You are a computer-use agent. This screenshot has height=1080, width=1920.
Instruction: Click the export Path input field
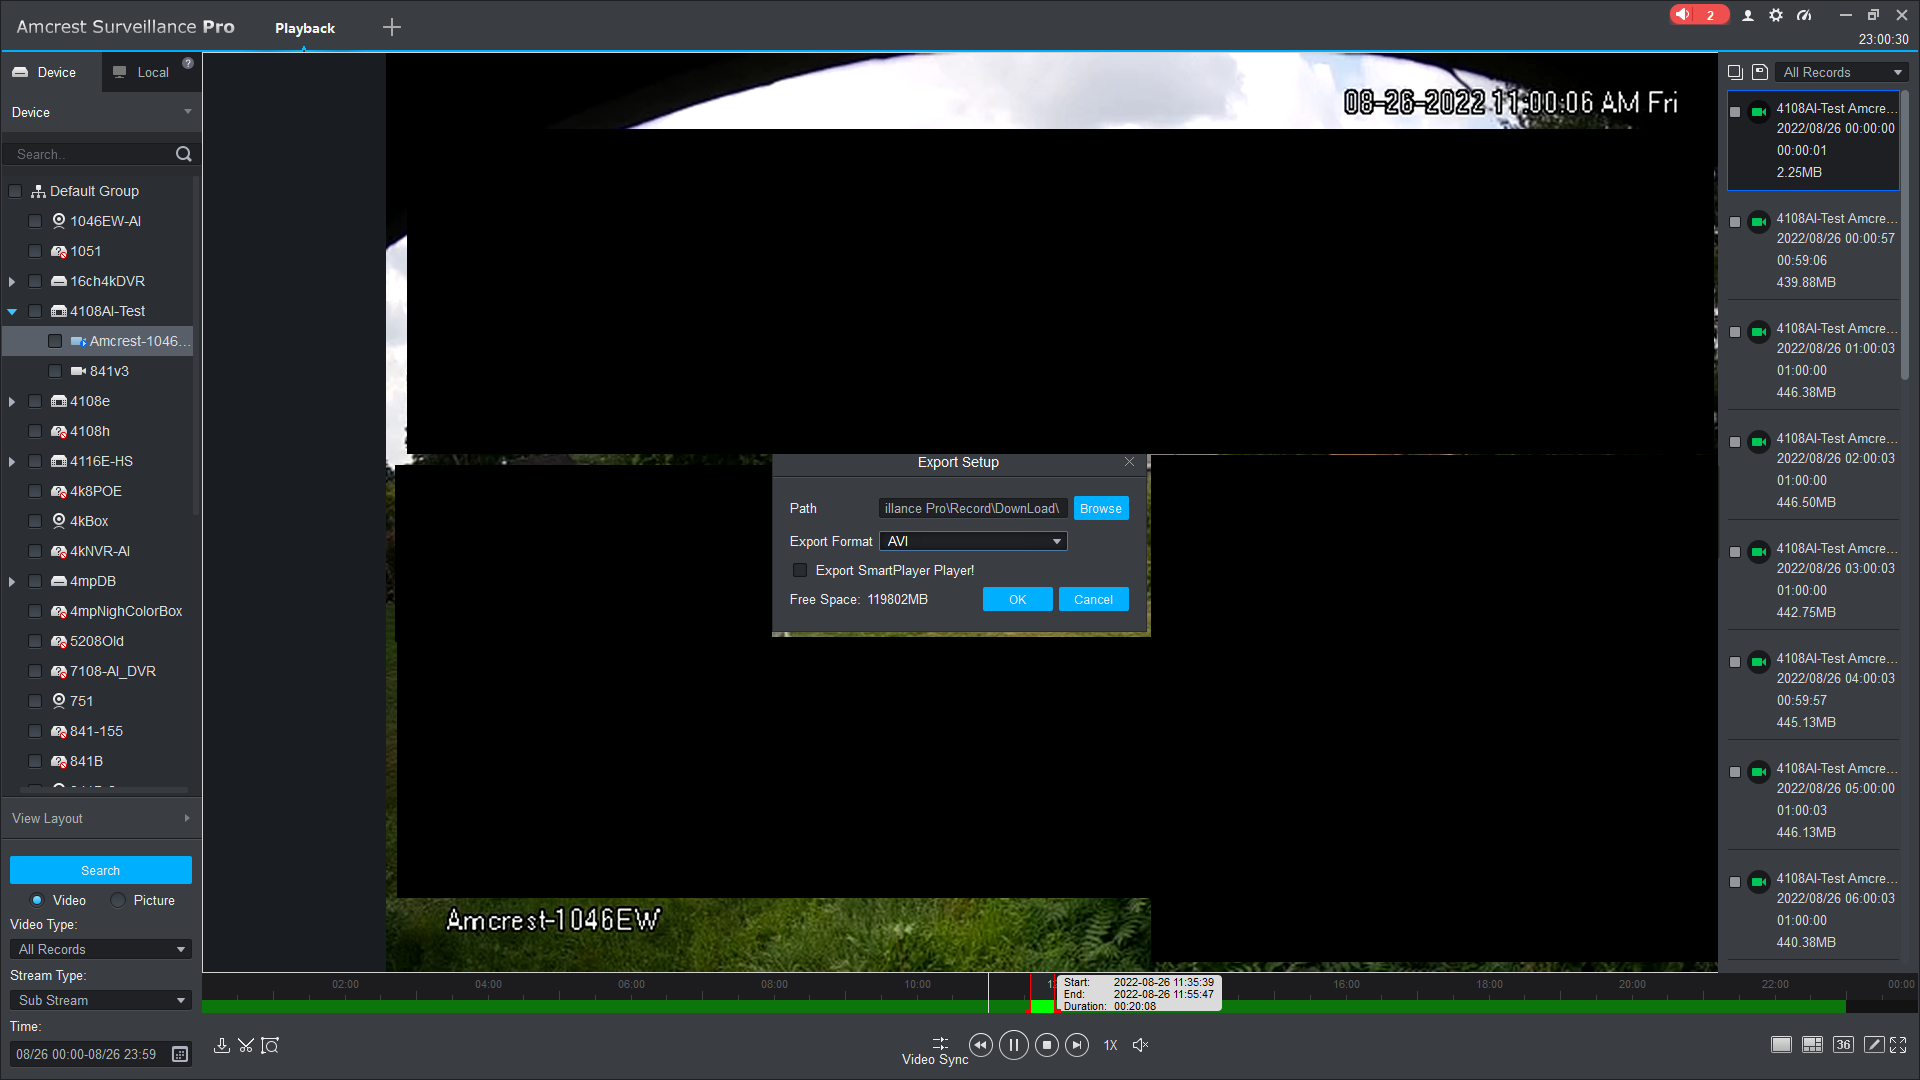973,509
